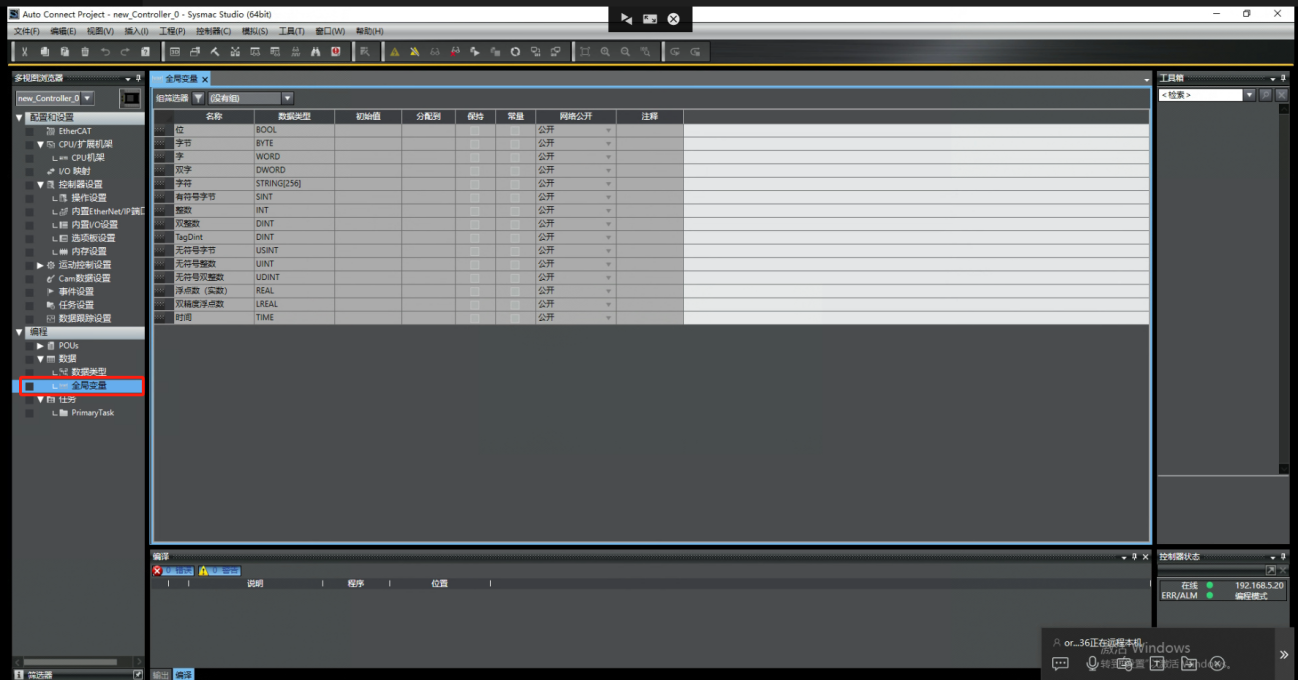The height and width of the screenshot is (680, 1298).
Task: Open the new_Controller_0 device dropdown
Action: [88, 98]
